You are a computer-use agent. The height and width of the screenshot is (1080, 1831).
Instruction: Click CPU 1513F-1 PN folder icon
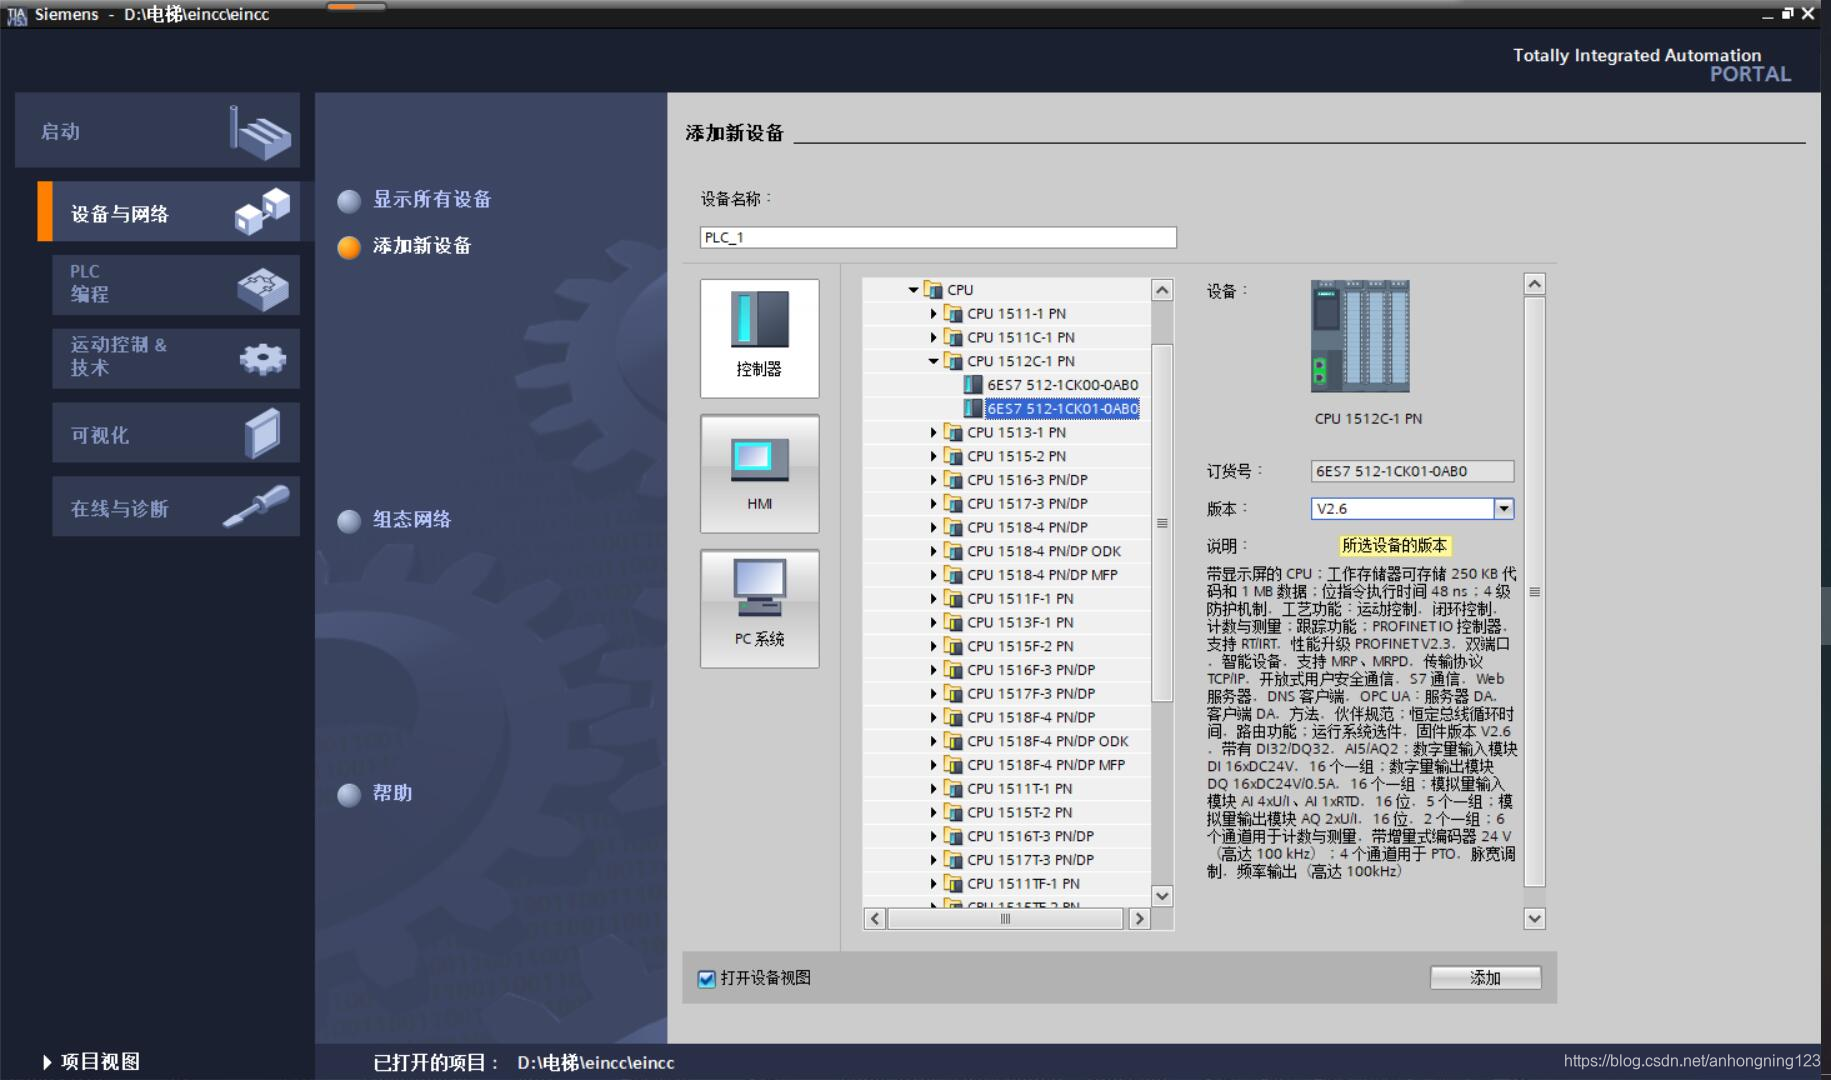953,623
